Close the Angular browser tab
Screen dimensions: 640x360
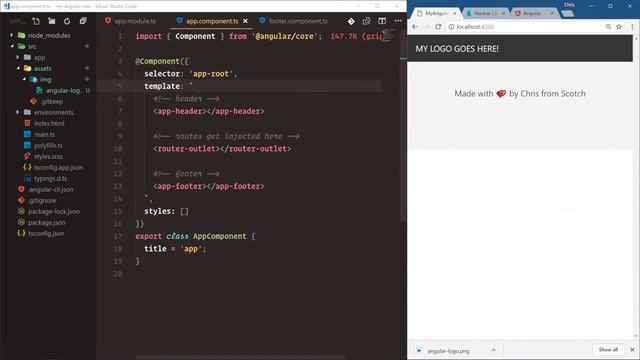pos(552,13)
